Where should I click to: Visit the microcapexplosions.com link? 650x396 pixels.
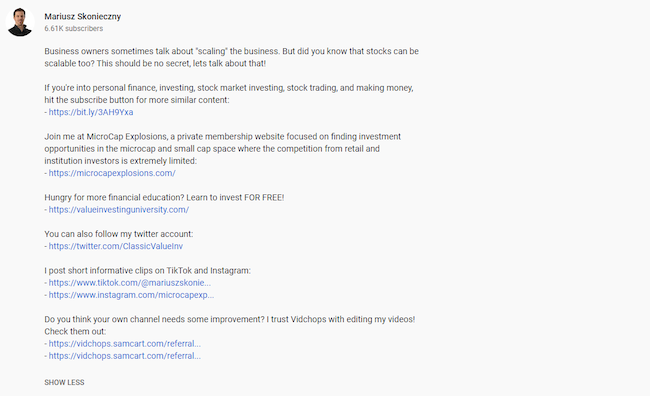coord(112,173)
